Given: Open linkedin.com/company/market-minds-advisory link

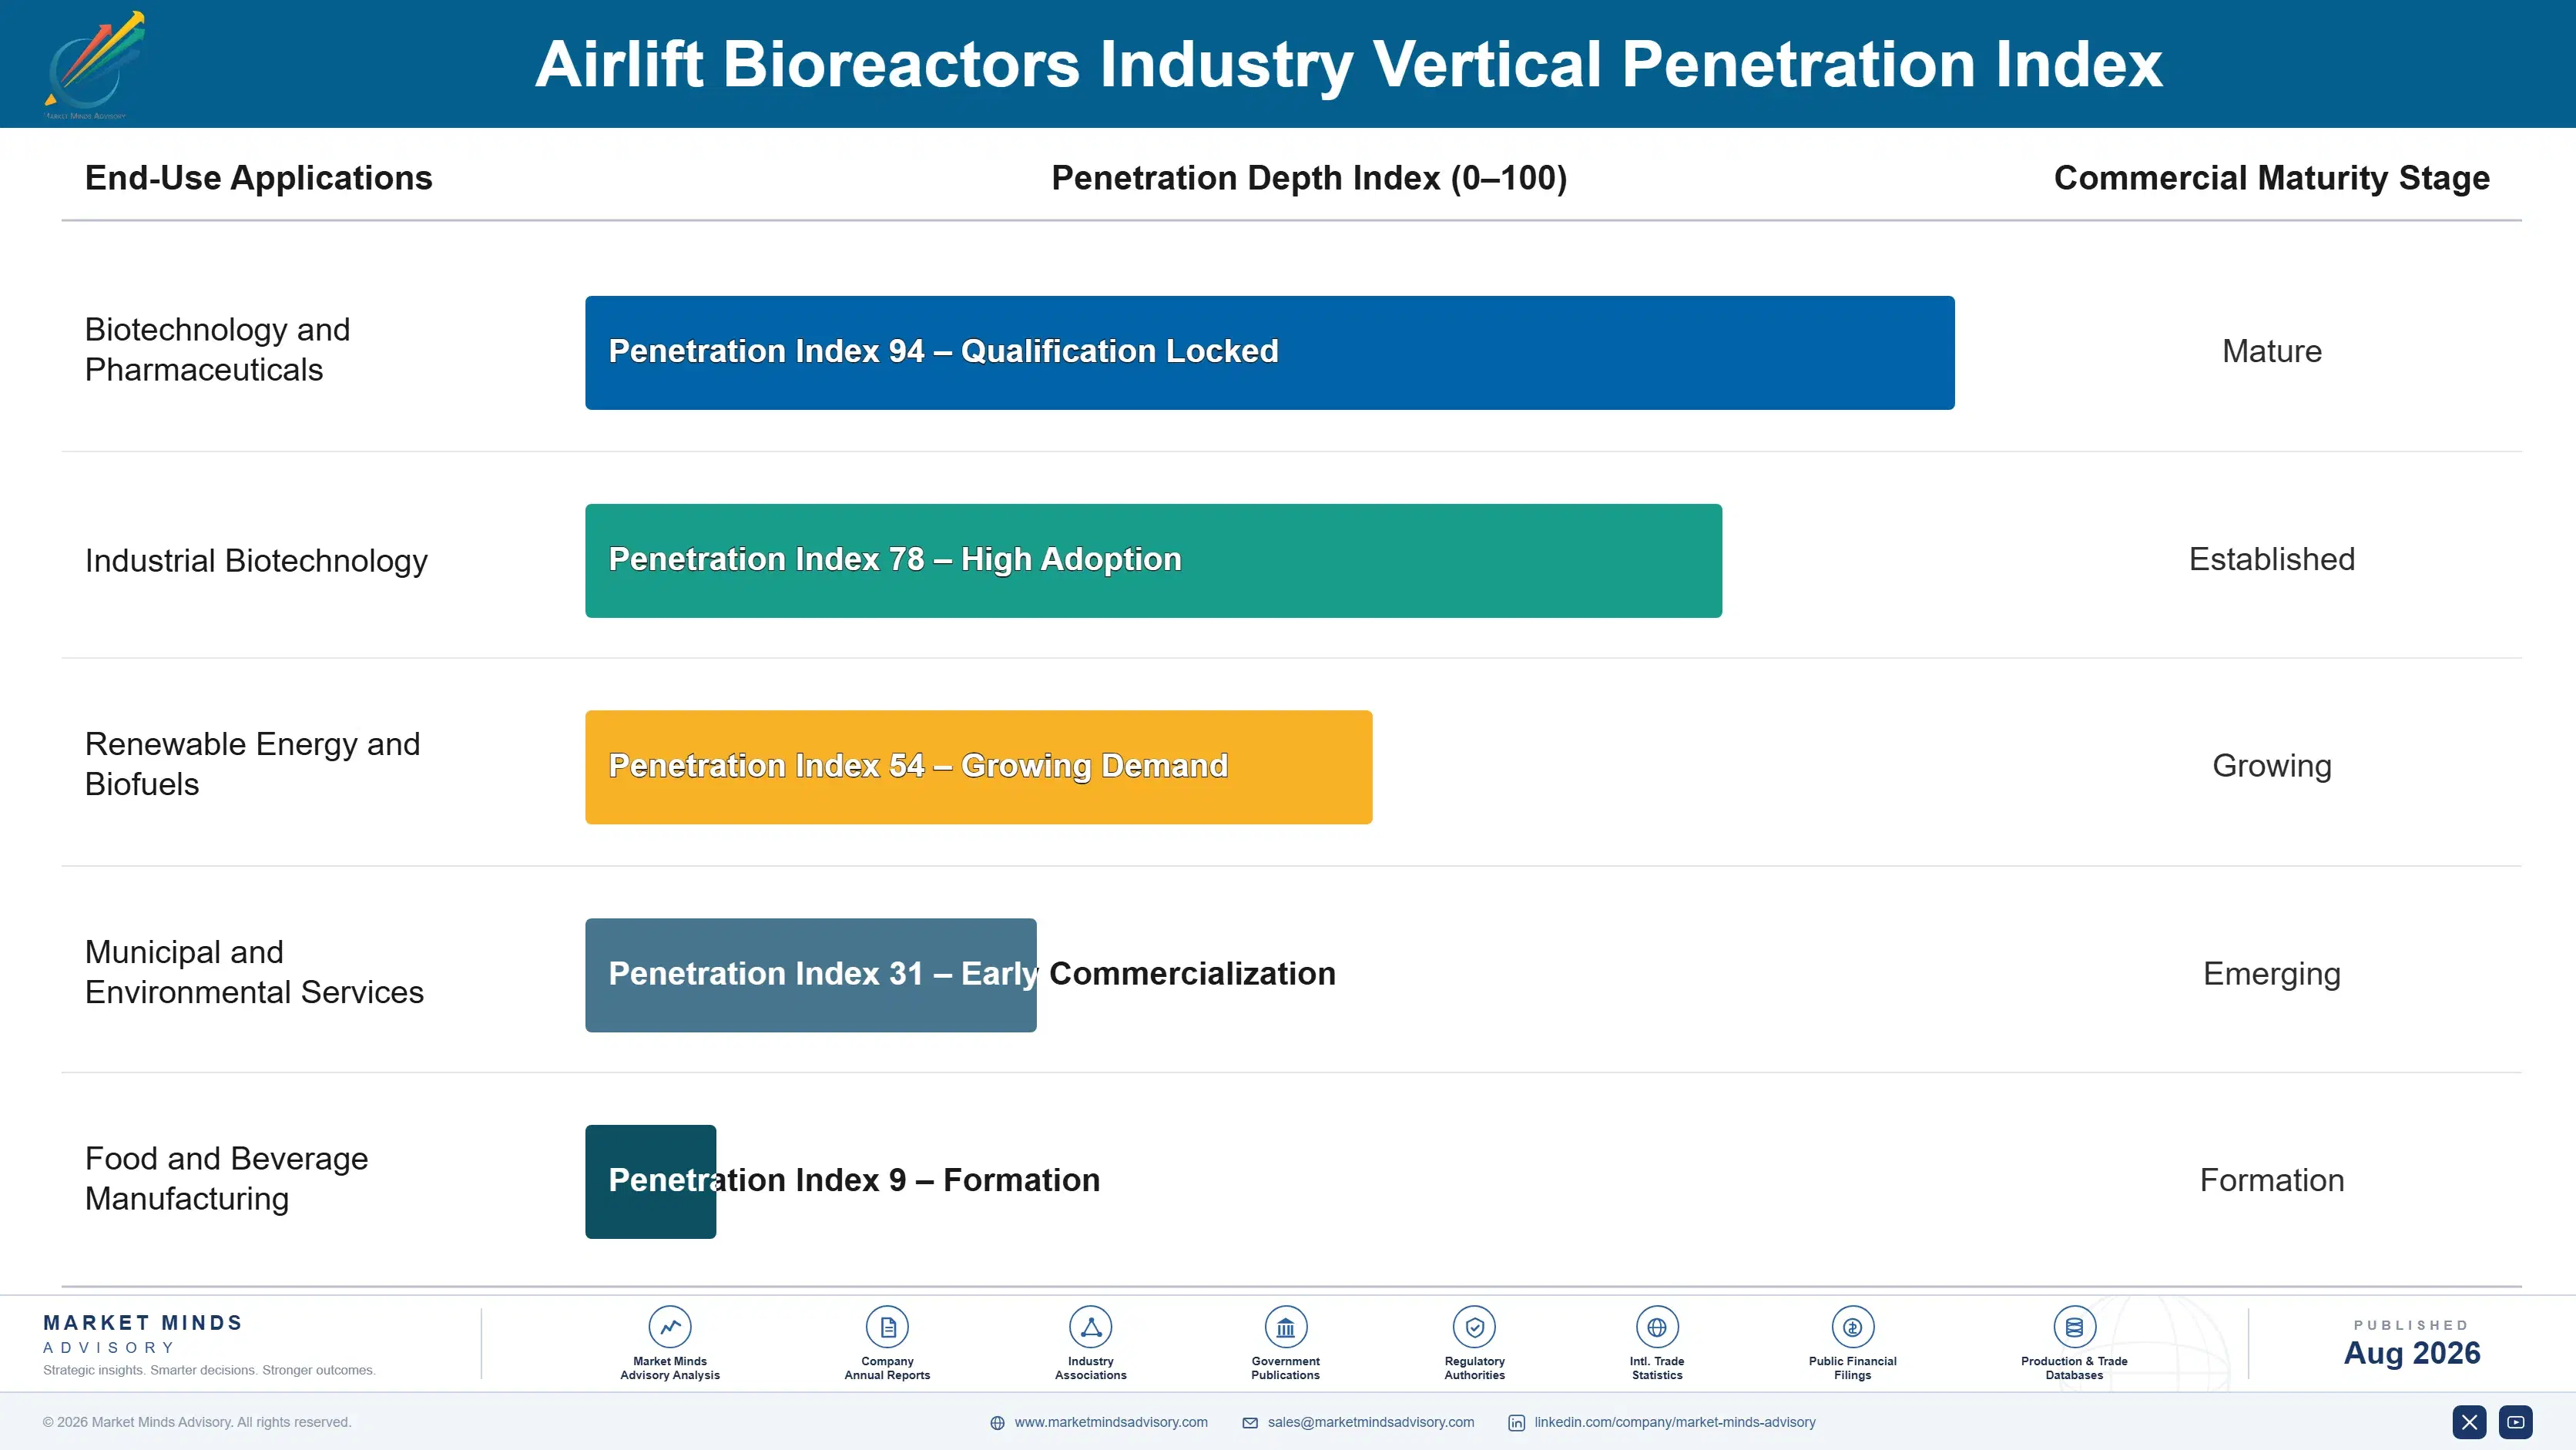Looking at the screenshot, I should 1675,1422.
